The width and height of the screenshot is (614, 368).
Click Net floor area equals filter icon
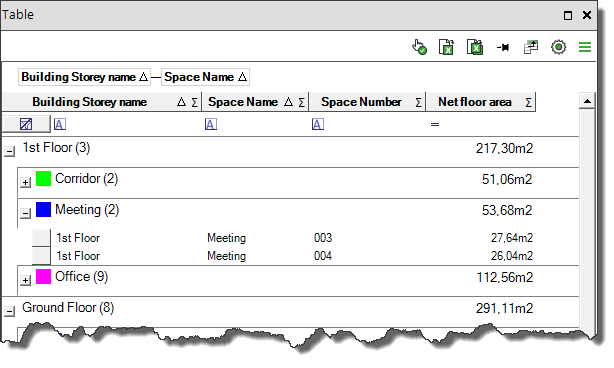click(x=435, y=124)
